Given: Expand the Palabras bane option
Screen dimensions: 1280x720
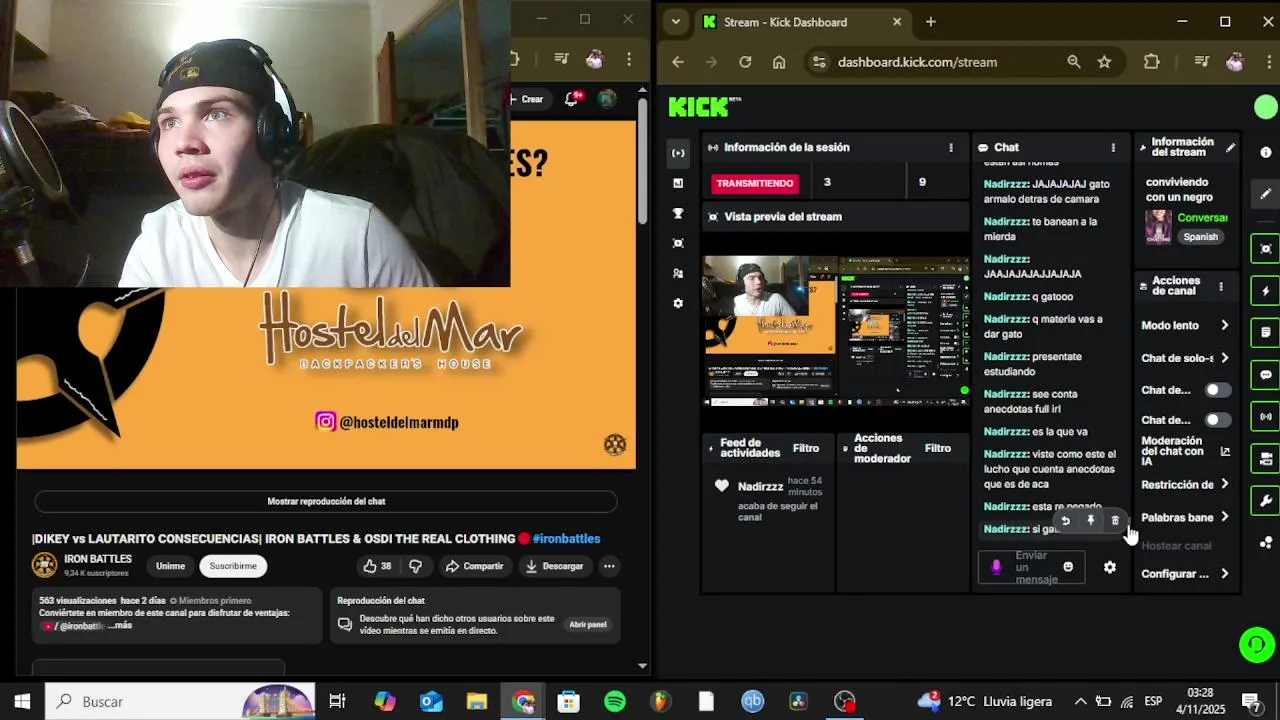Looking at the screenshot, I should pos(1186,517).
